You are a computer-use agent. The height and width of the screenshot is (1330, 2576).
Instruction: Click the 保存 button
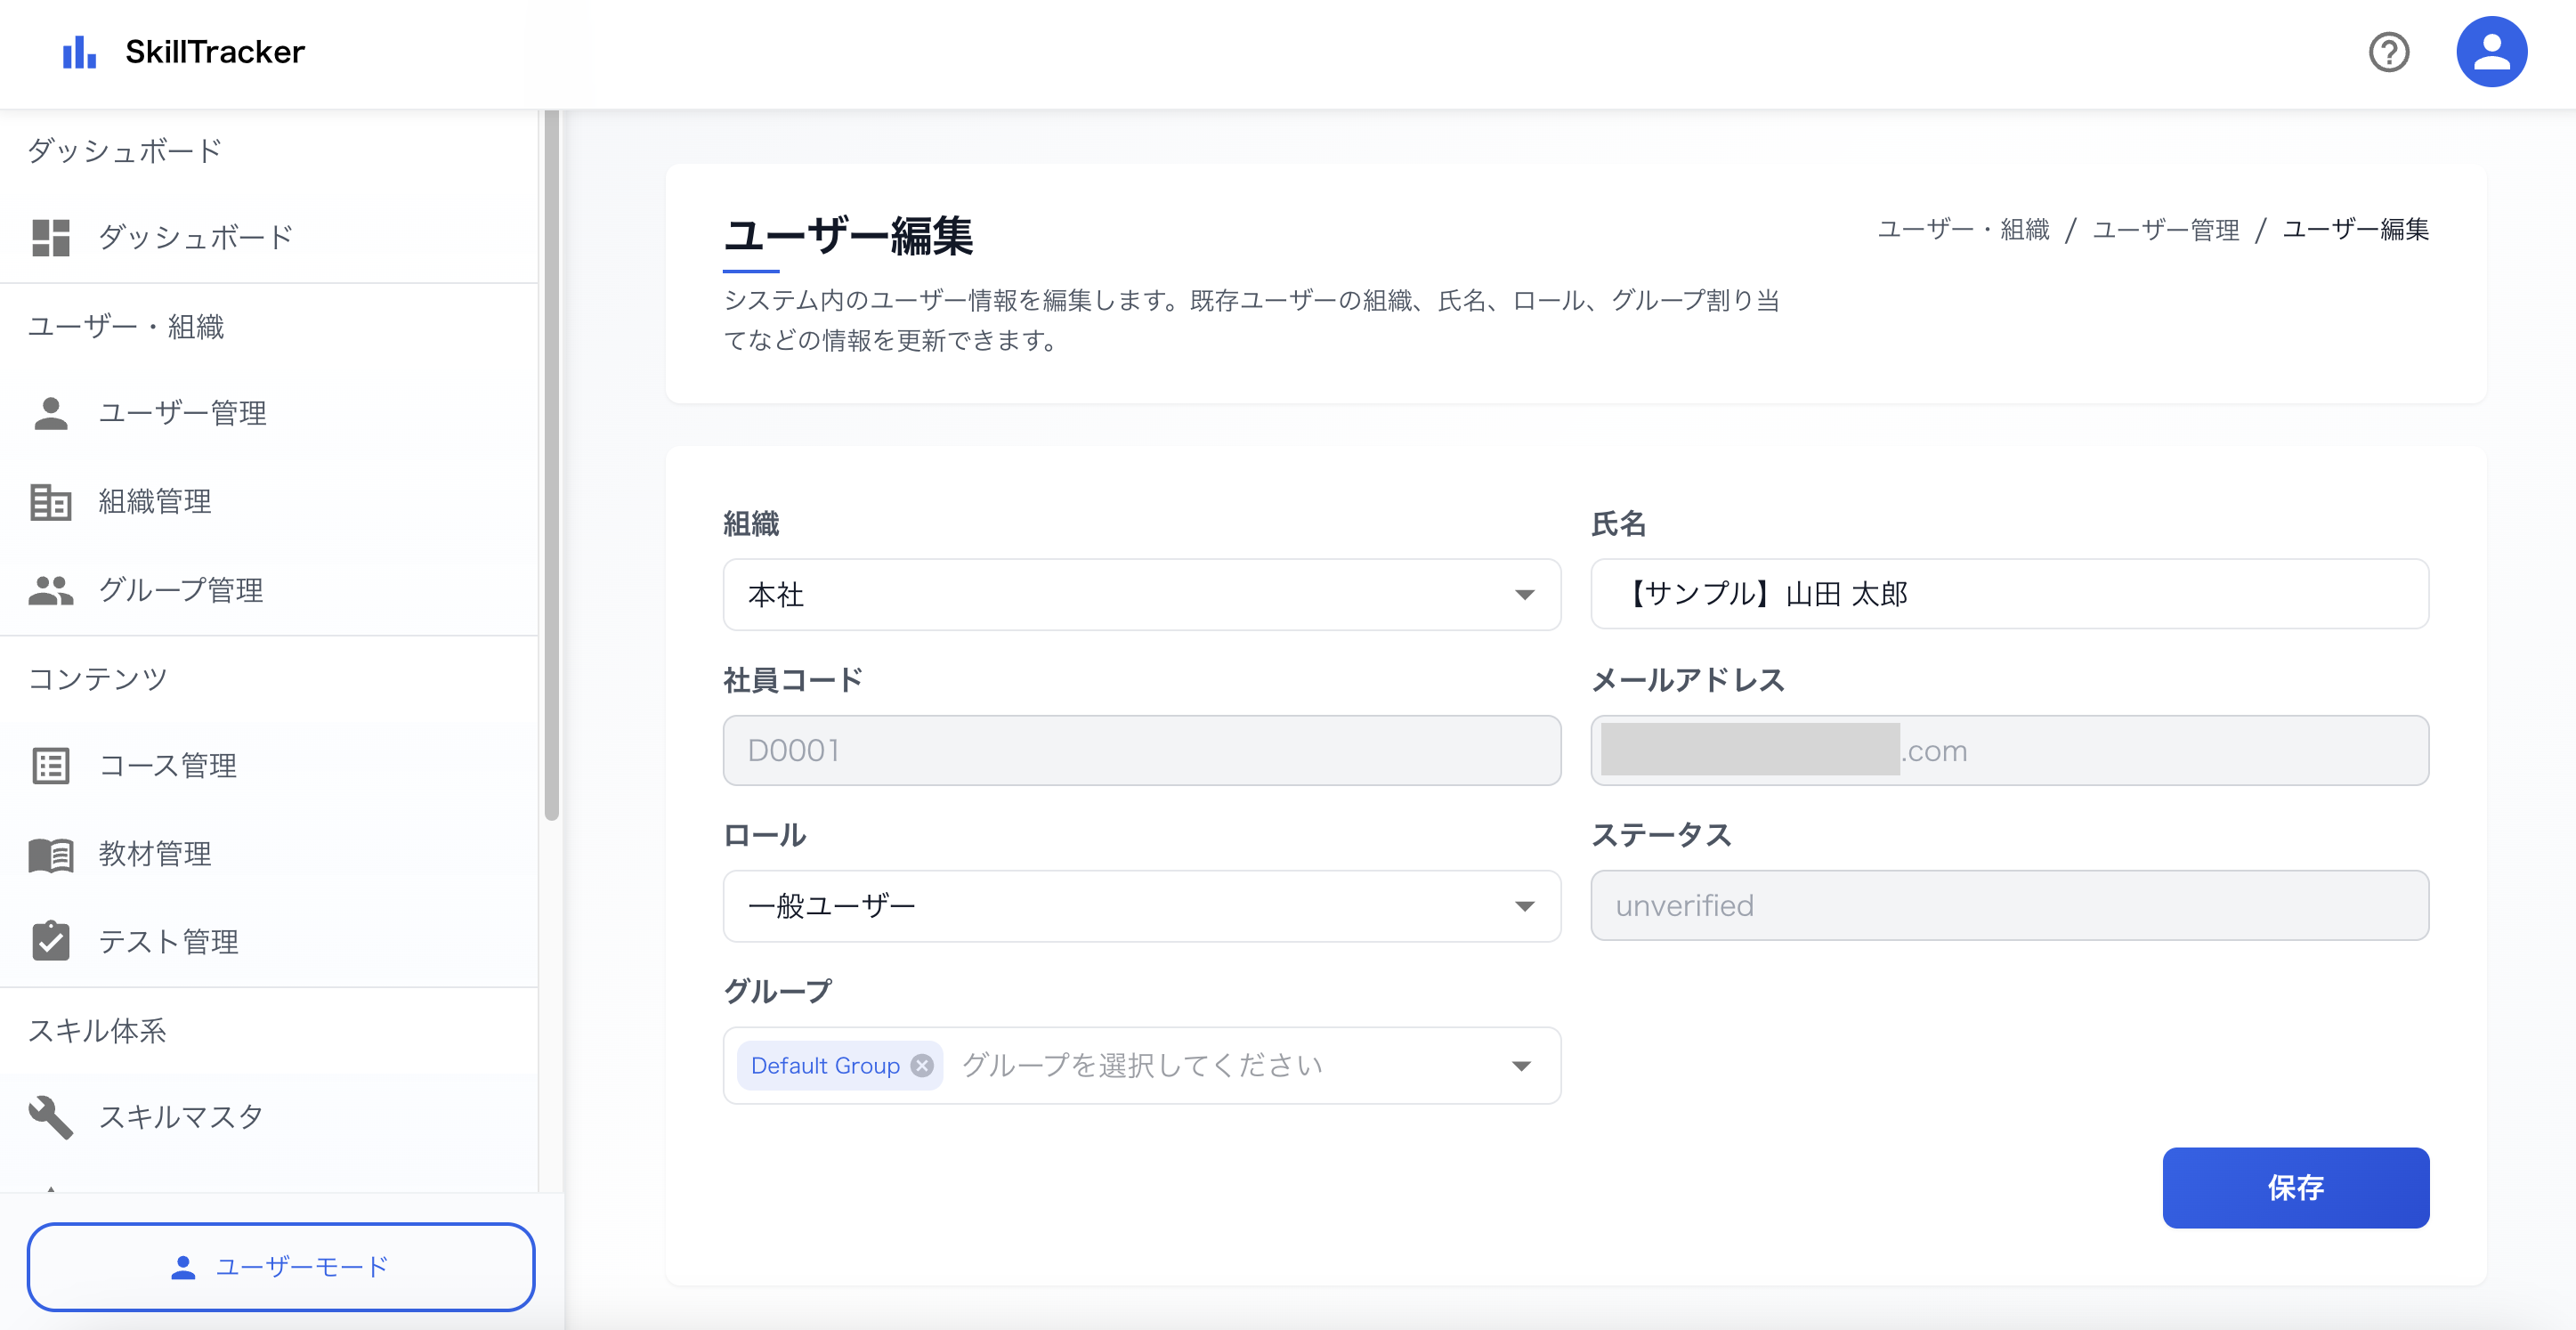pos(2295,1188)
